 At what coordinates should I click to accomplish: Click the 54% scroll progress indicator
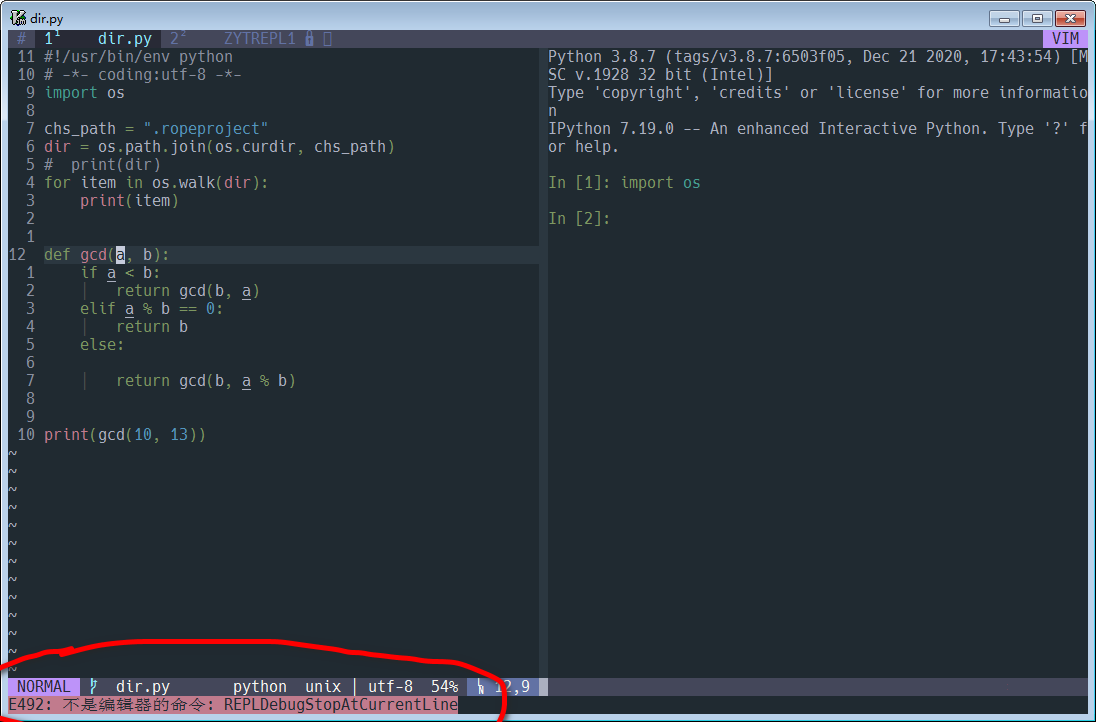pyautogui.click(x=444, y=686)
